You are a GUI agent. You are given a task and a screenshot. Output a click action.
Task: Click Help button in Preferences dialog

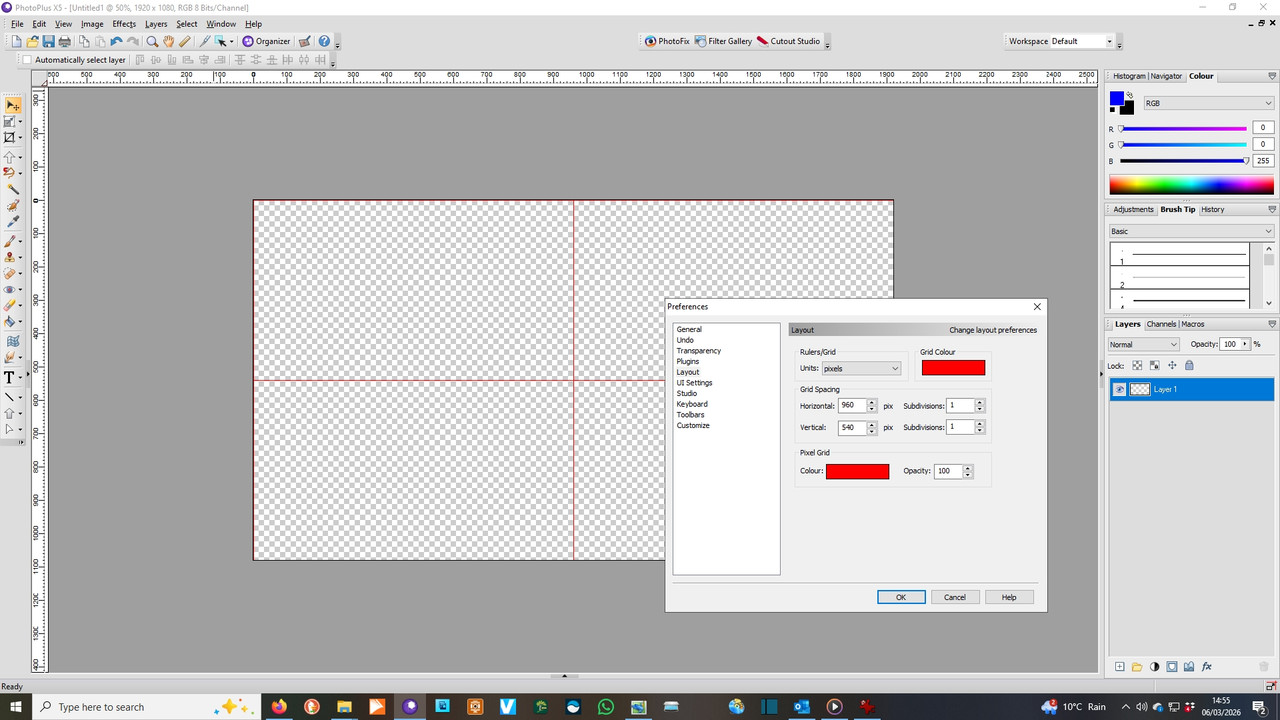point(1009,597)
